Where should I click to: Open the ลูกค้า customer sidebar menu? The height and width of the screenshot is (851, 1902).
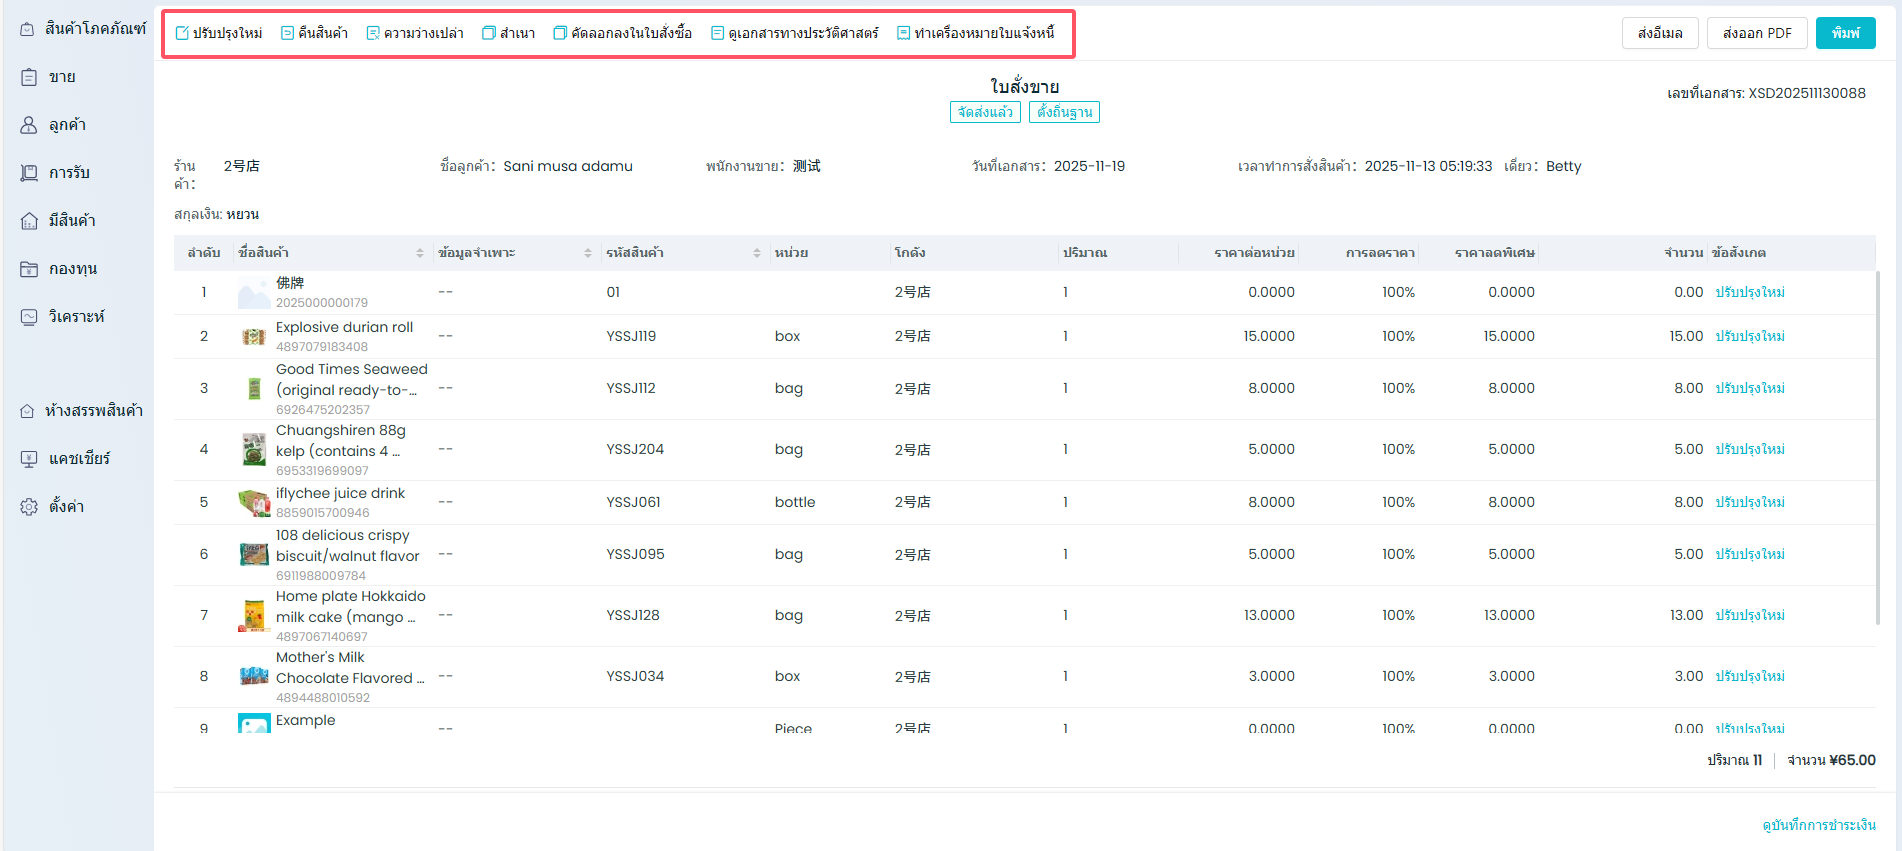click(67, 125)
